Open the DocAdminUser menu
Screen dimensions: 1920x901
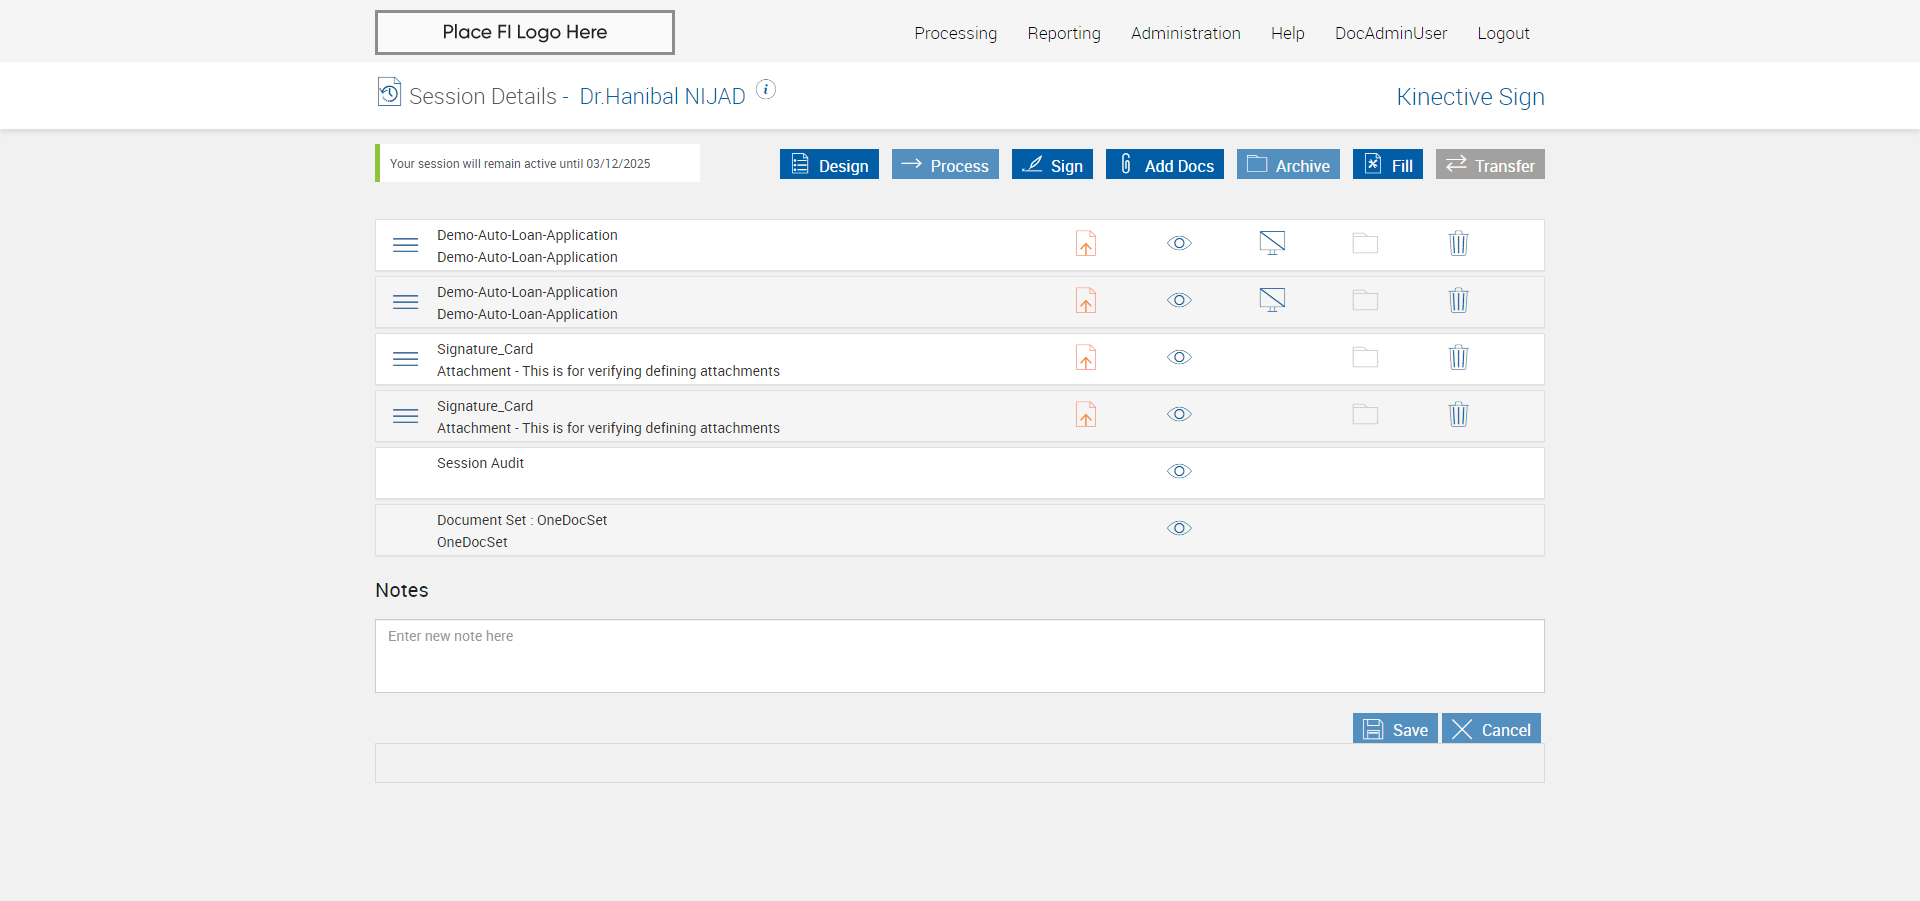pyautogui.click(x=1390, y=33)
